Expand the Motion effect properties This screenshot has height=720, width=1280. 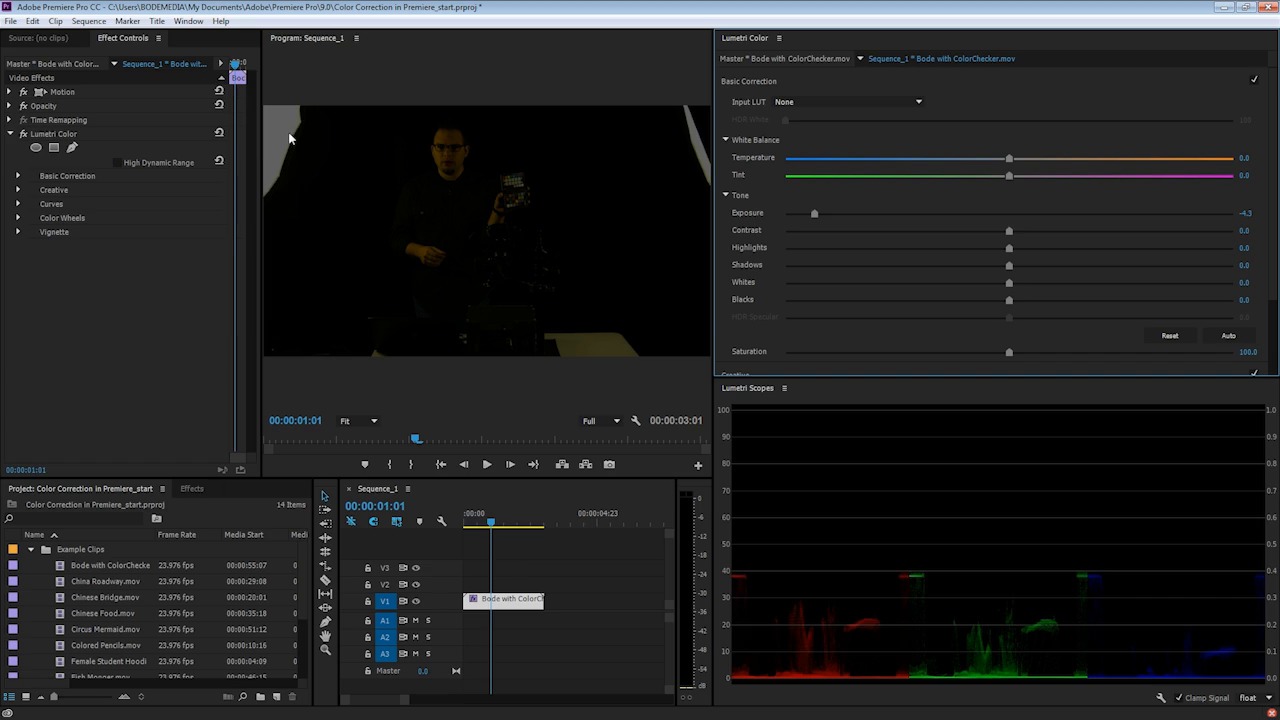click(9, 92)
